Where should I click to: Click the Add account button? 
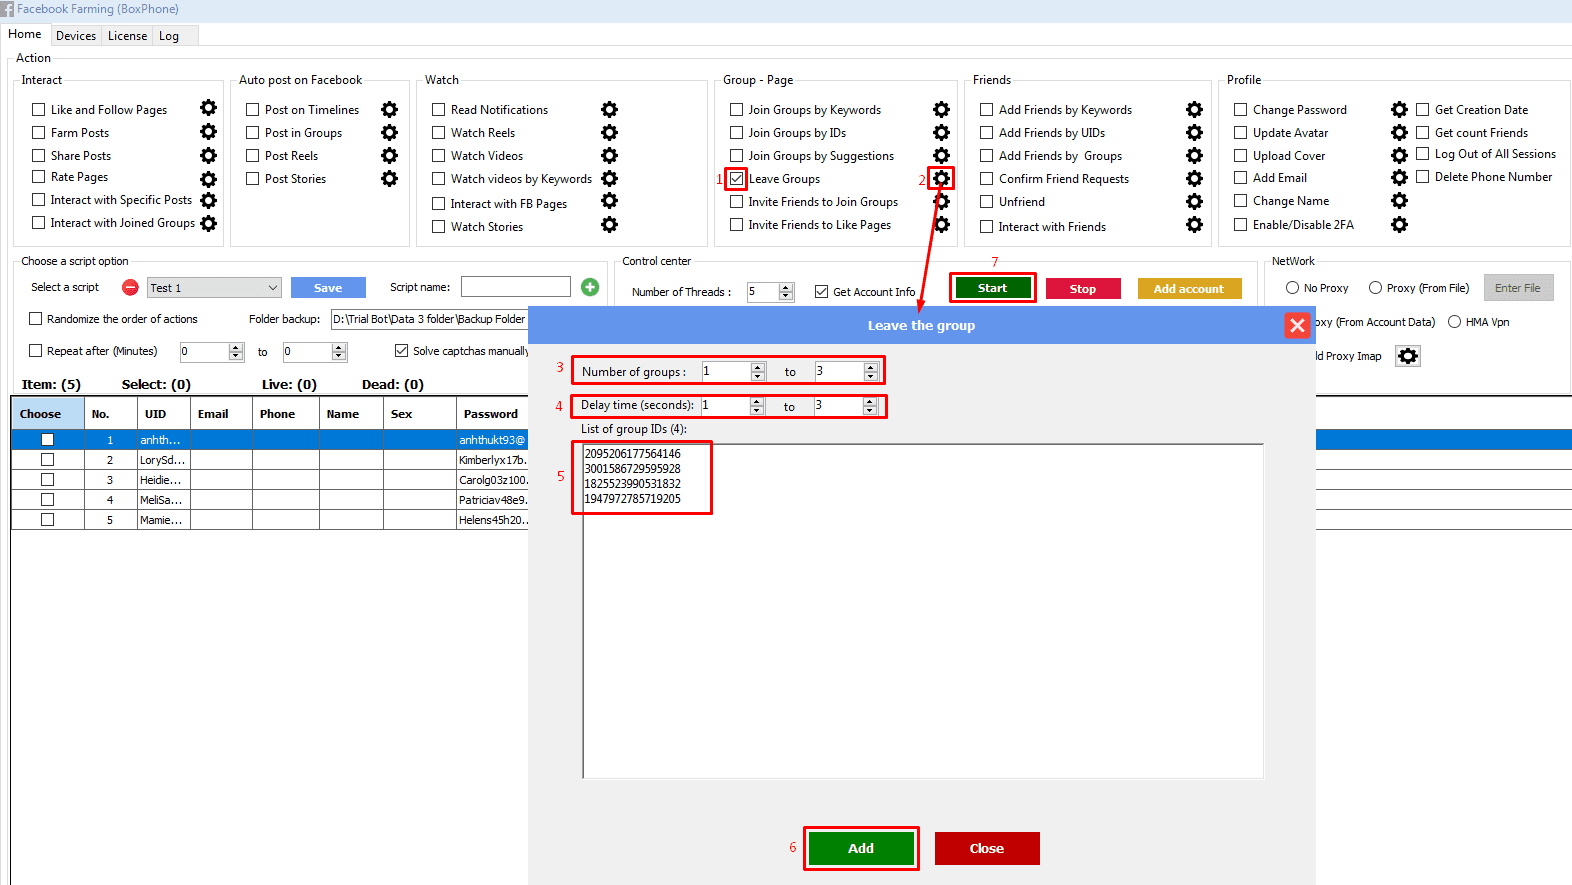click(1189, 288)
